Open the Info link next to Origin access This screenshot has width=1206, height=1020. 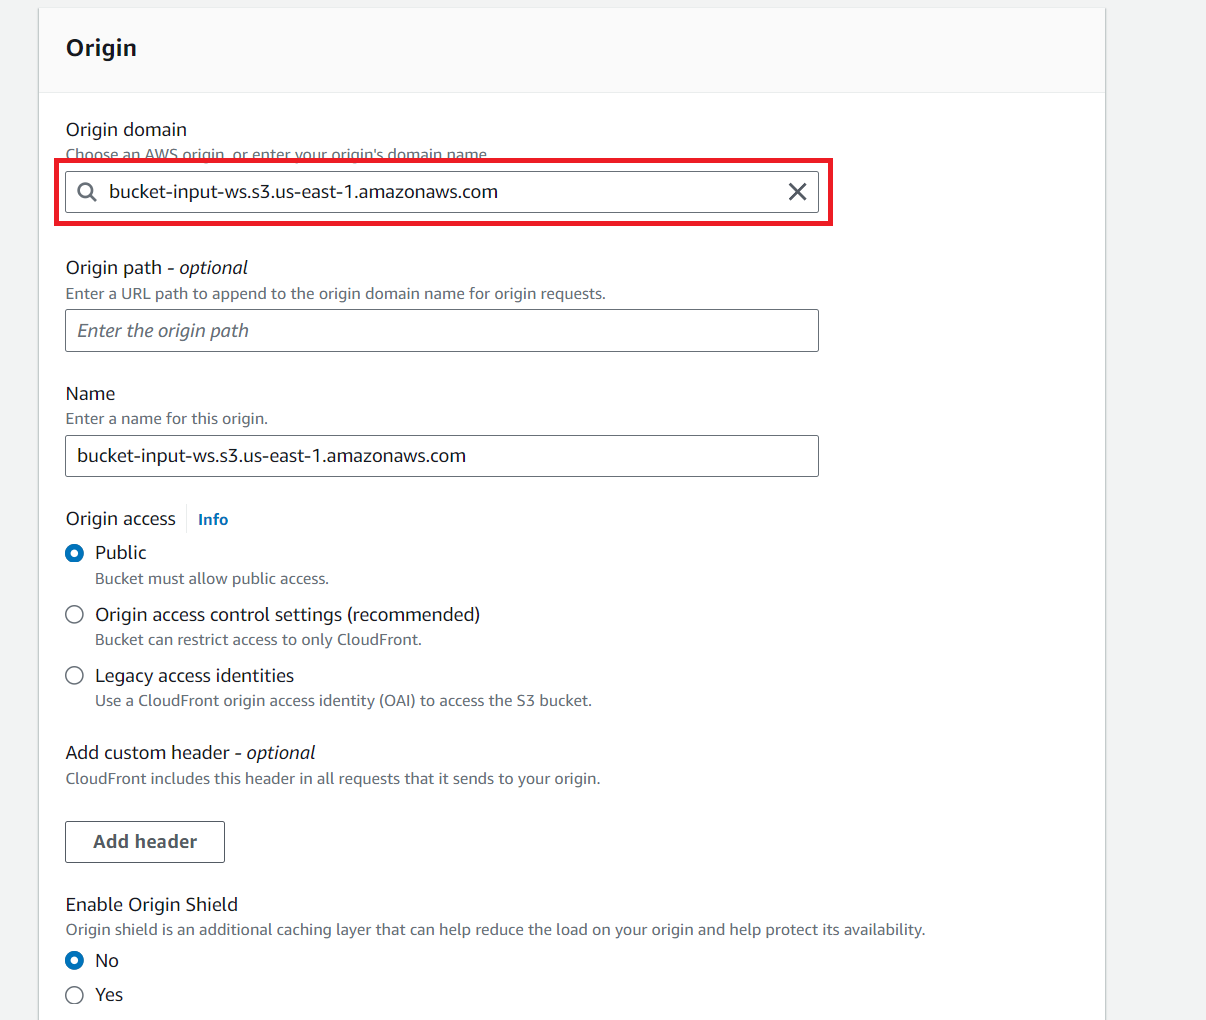[213, 519]
